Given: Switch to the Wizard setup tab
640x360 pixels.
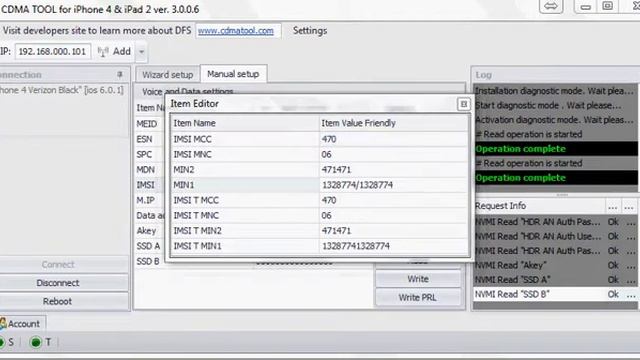Looking at the screenshot, I should pos(167,75).
